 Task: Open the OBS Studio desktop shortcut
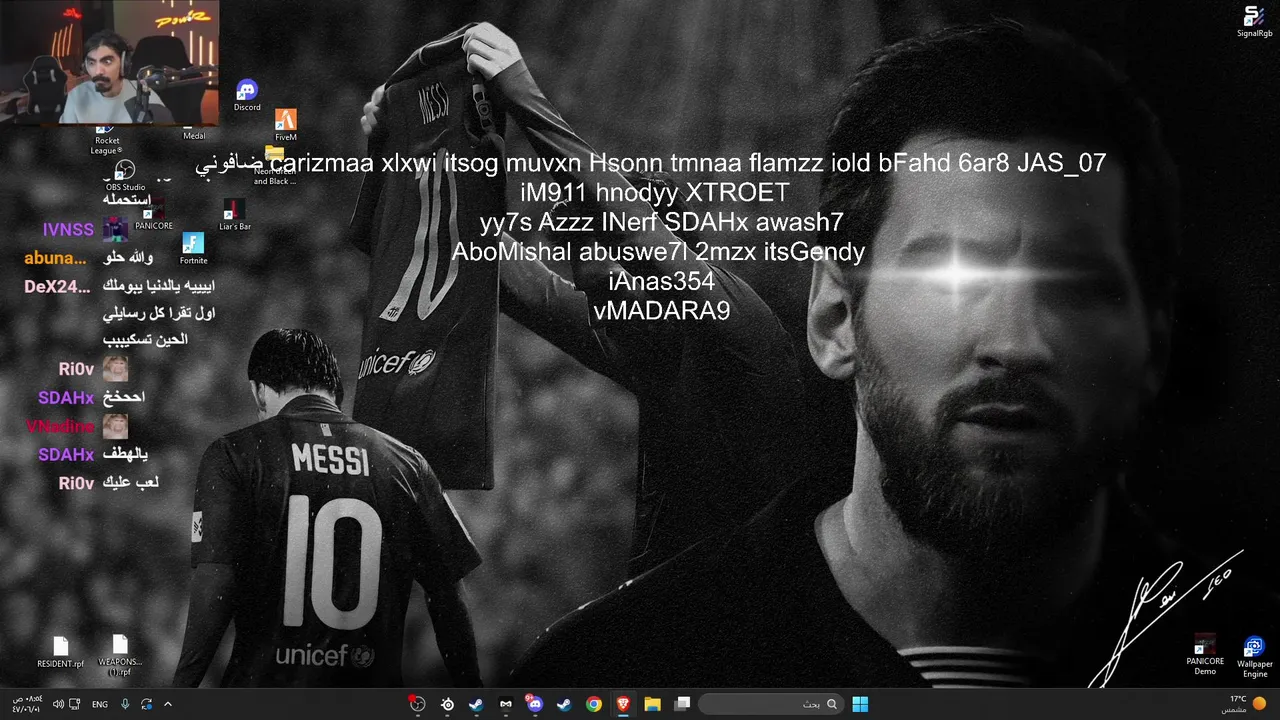pyautogui.click(x=125, y=176)
